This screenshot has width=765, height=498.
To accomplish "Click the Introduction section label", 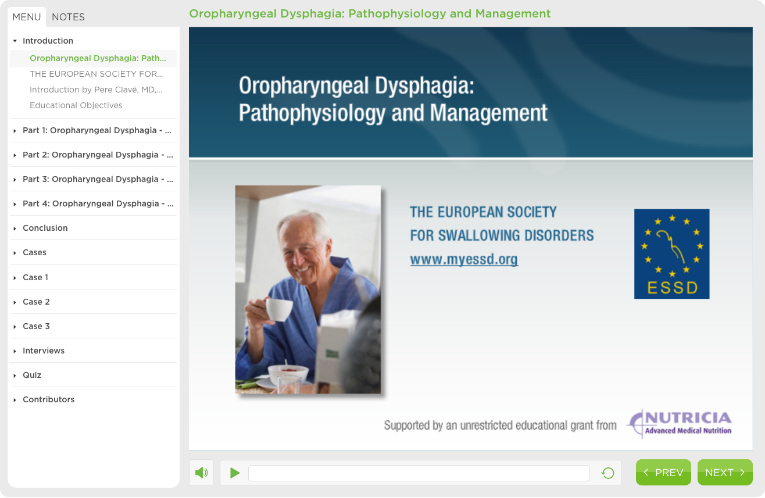I will (x=48, y=41).
